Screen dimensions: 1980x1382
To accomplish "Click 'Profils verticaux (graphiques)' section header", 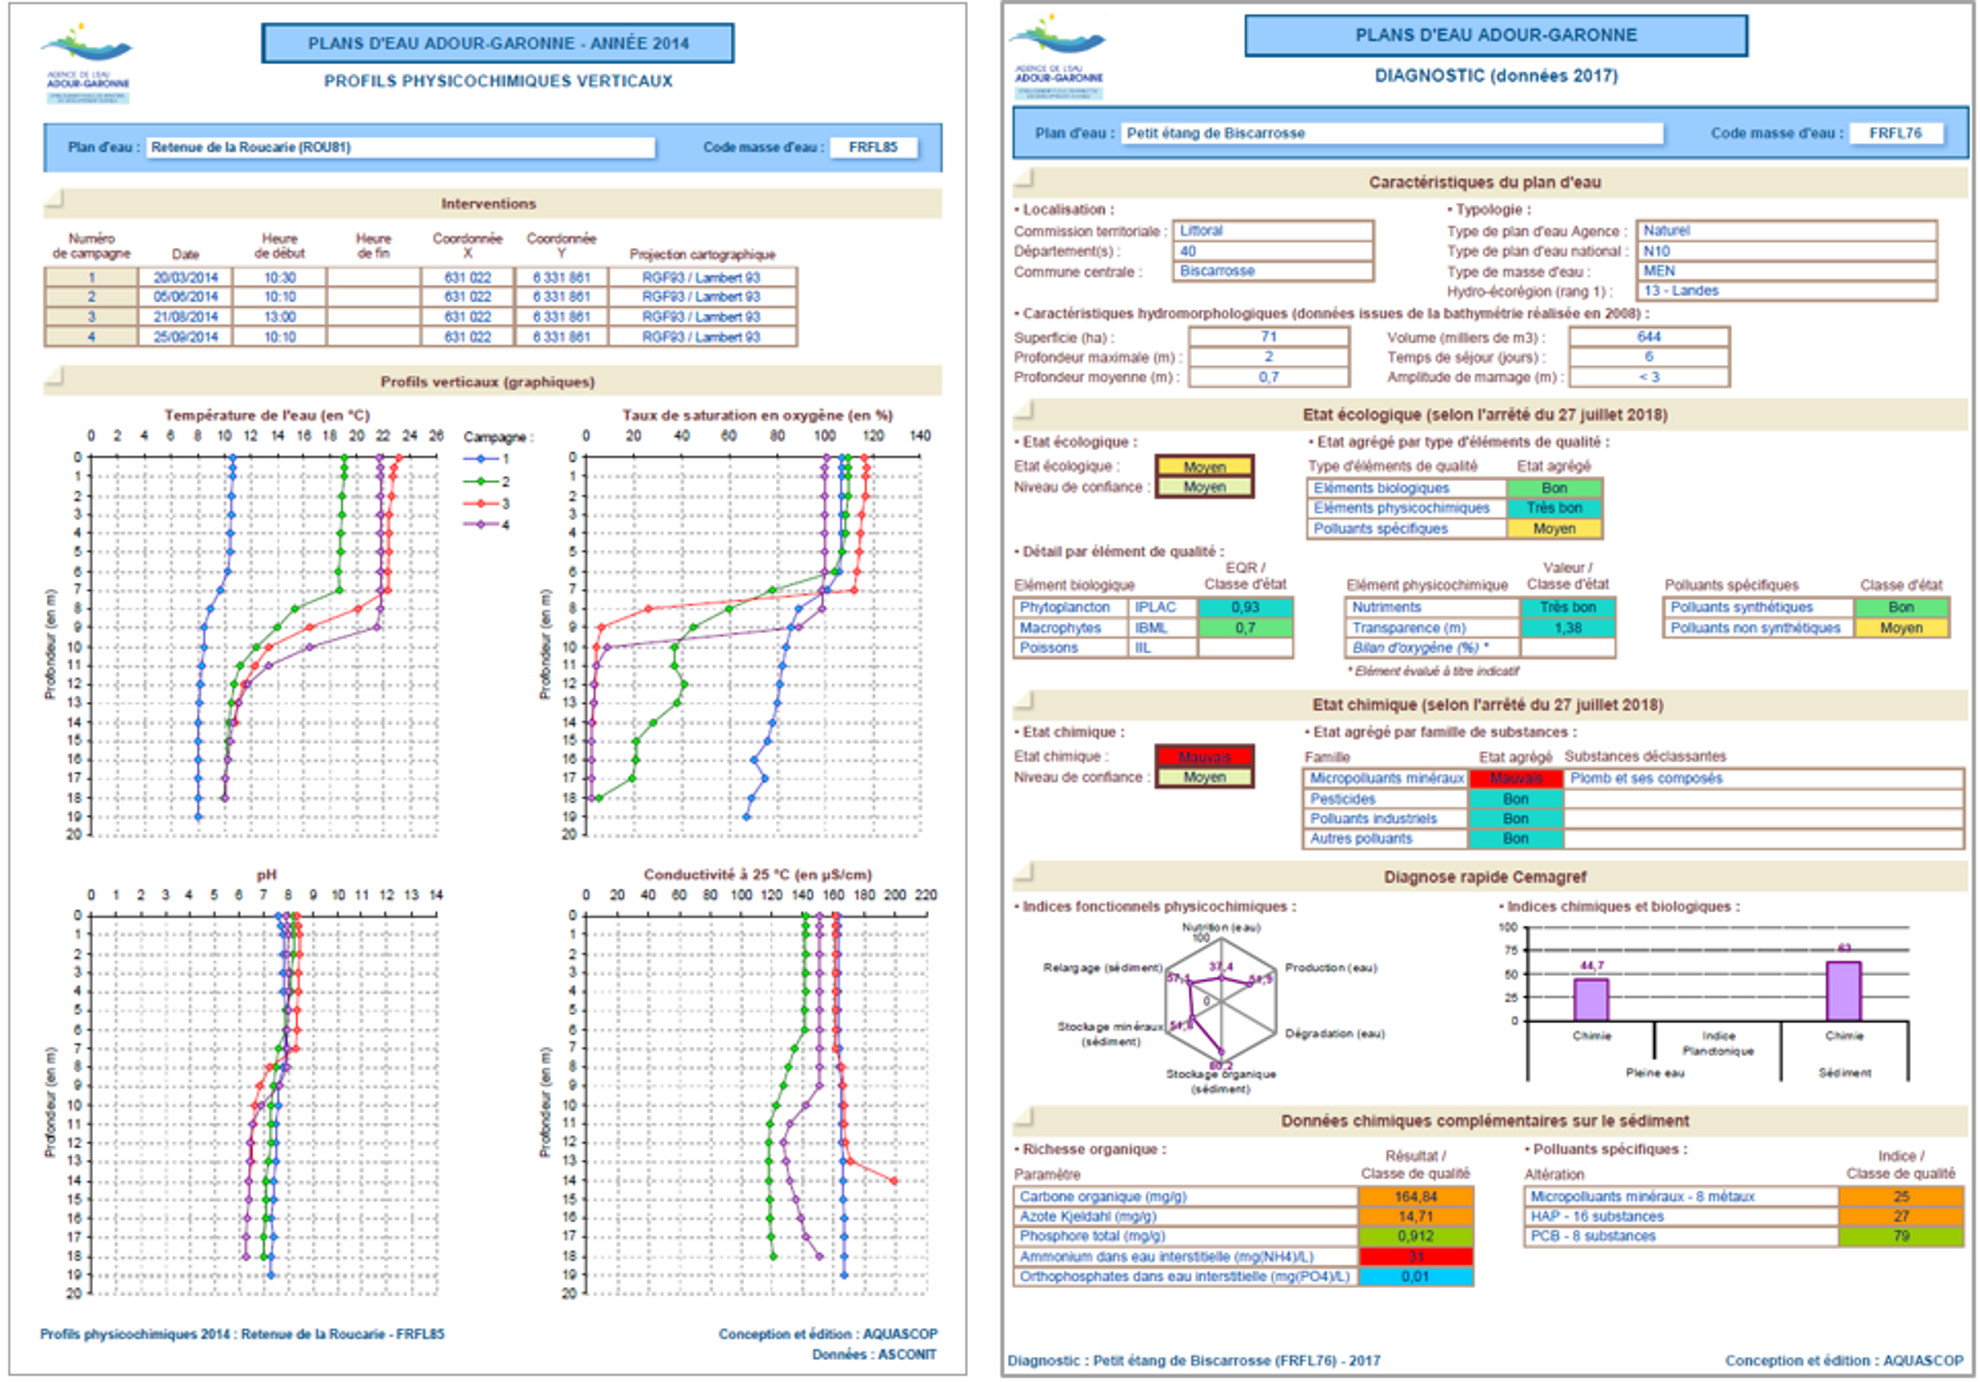I will [x=492, y=381].
